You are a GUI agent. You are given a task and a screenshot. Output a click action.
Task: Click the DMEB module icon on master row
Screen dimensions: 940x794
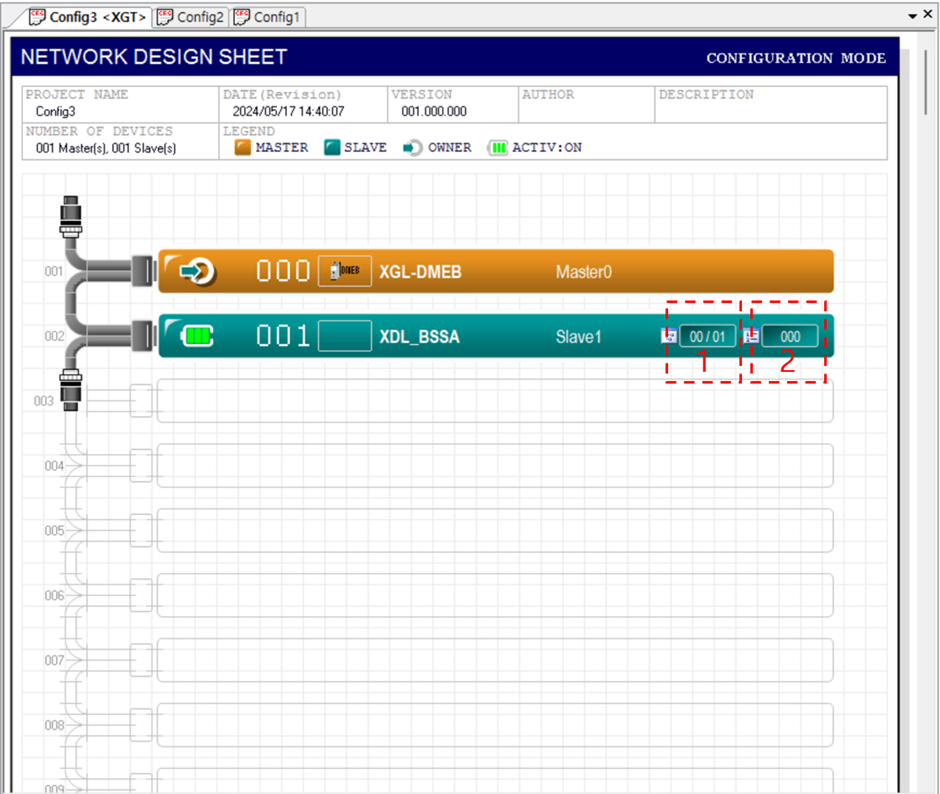coord(345,271)
